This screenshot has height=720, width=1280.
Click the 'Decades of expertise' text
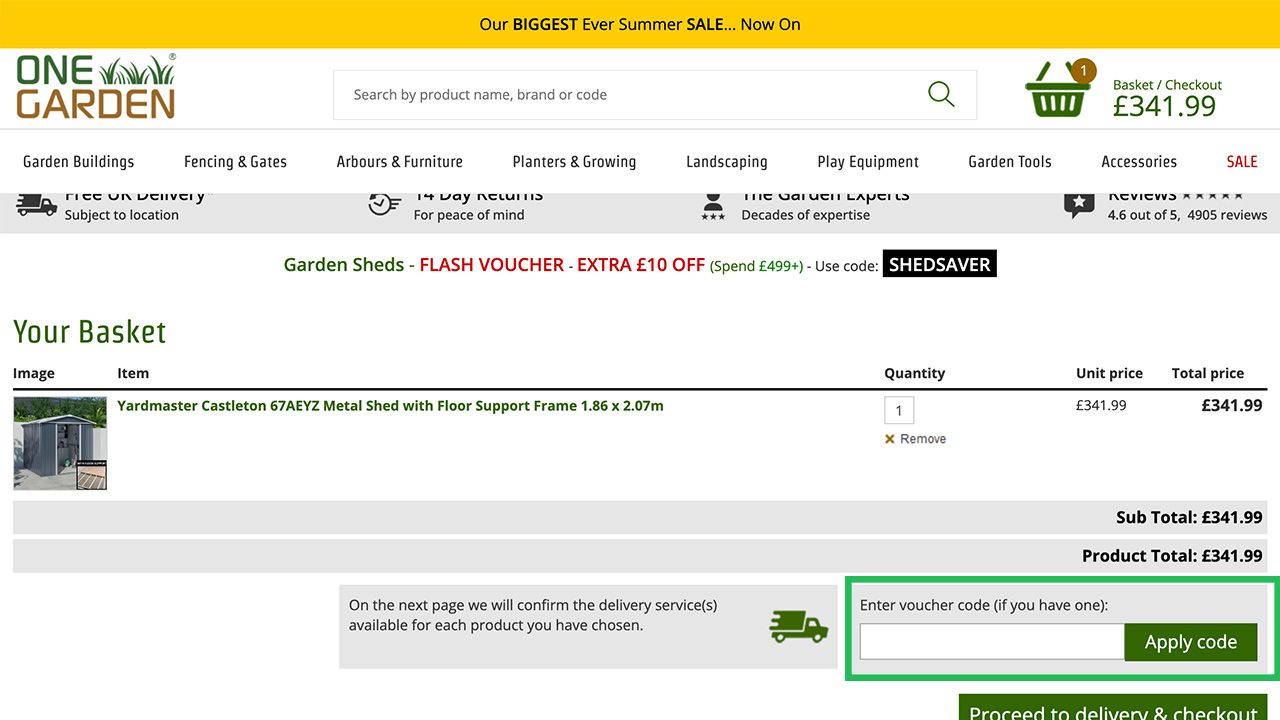tap(806, 215)
